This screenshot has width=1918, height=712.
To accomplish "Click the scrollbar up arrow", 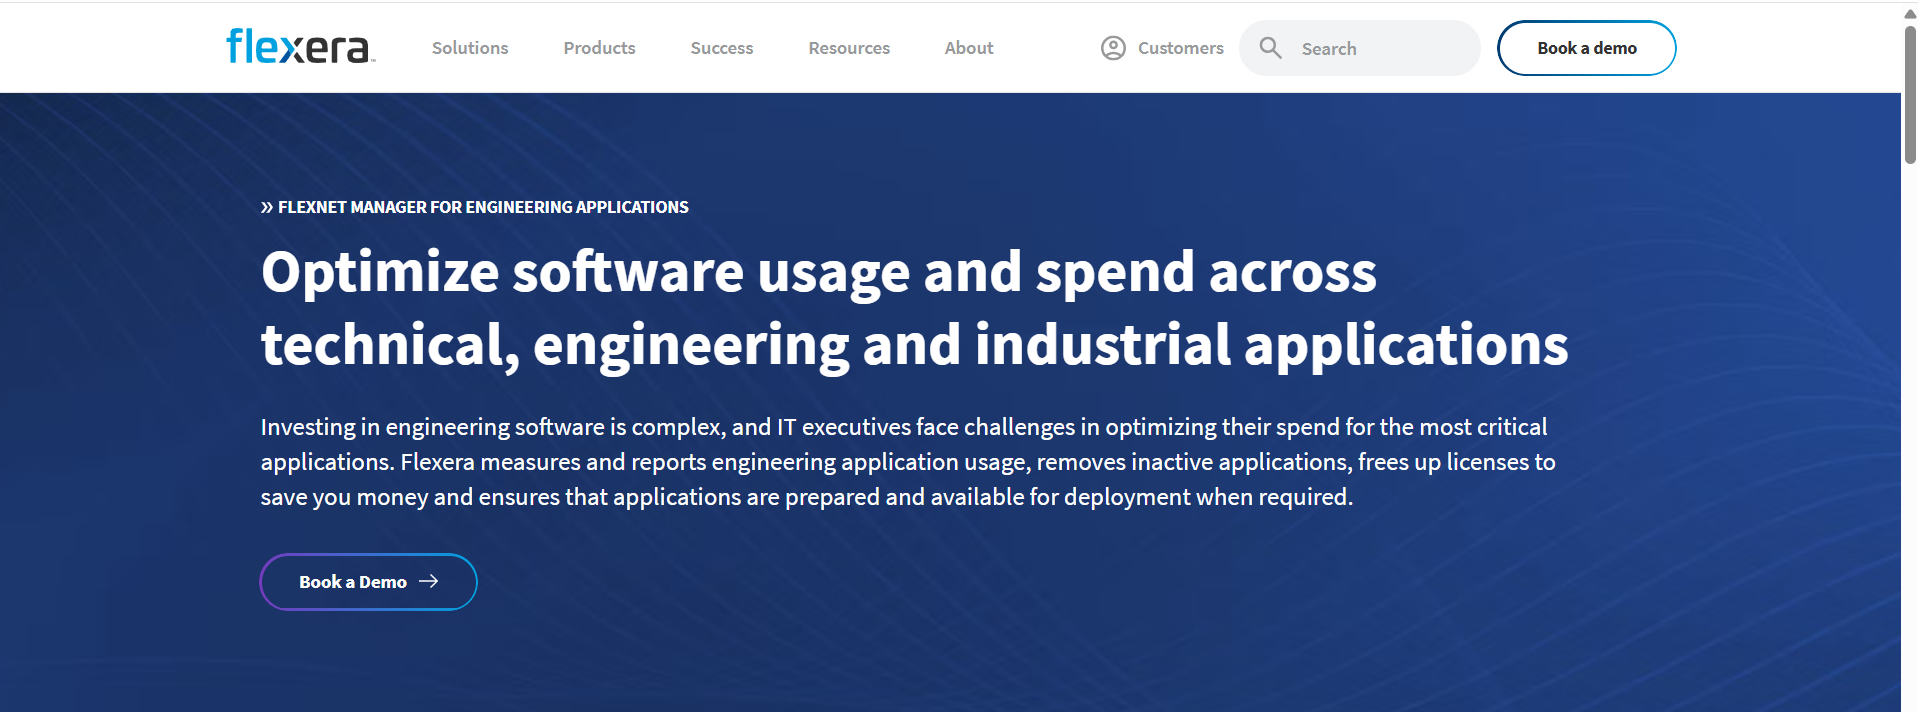I will point(1909,14).
